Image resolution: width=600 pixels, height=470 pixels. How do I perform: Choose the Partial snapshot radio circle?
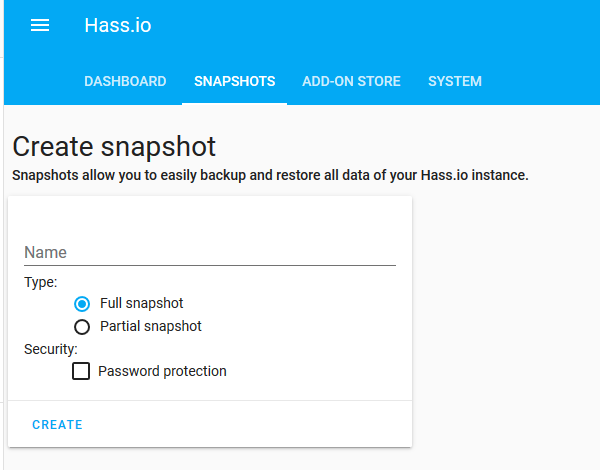point(82,327)
